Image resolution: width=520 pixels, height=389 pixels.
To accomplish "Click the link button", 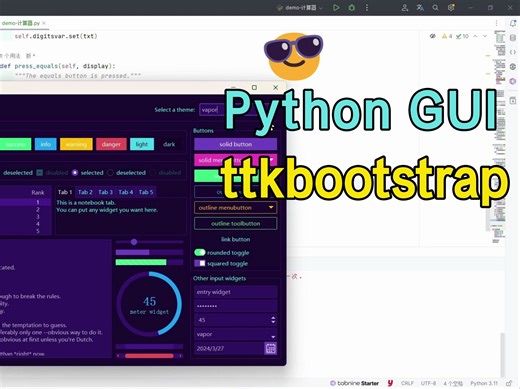I will point(235,239).
